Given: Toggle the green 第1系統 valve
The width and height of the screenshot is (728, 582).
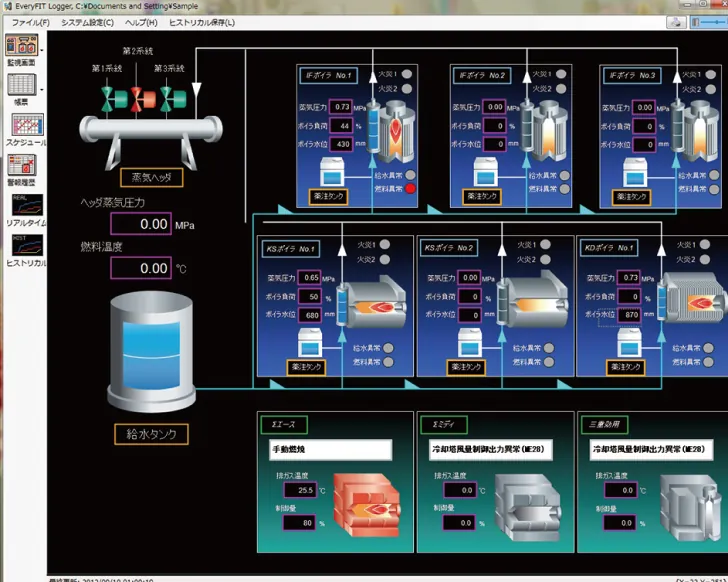Looking at the screenshot, I should tap(114, 100).
